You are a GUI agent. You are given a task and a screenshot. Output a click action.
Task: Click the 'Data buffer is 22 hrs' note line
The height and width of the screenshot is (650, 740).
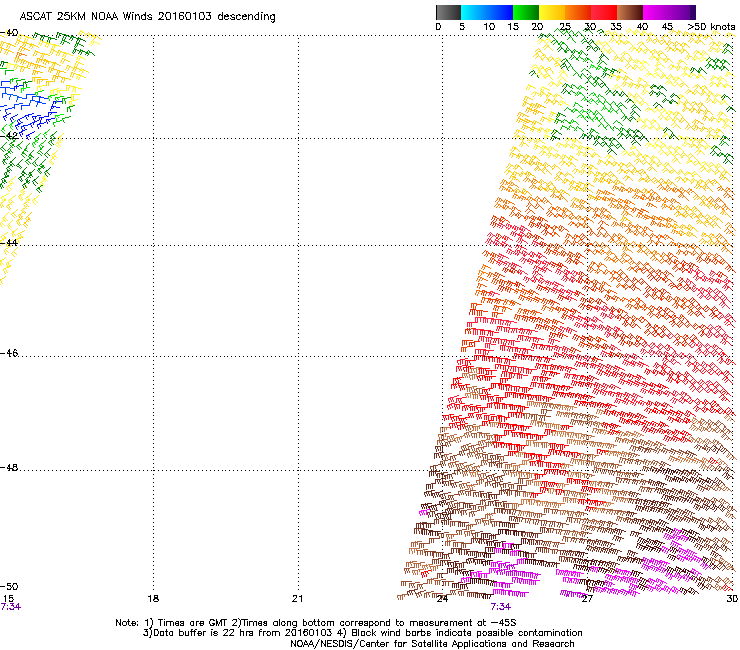click(x=362, y=633)
